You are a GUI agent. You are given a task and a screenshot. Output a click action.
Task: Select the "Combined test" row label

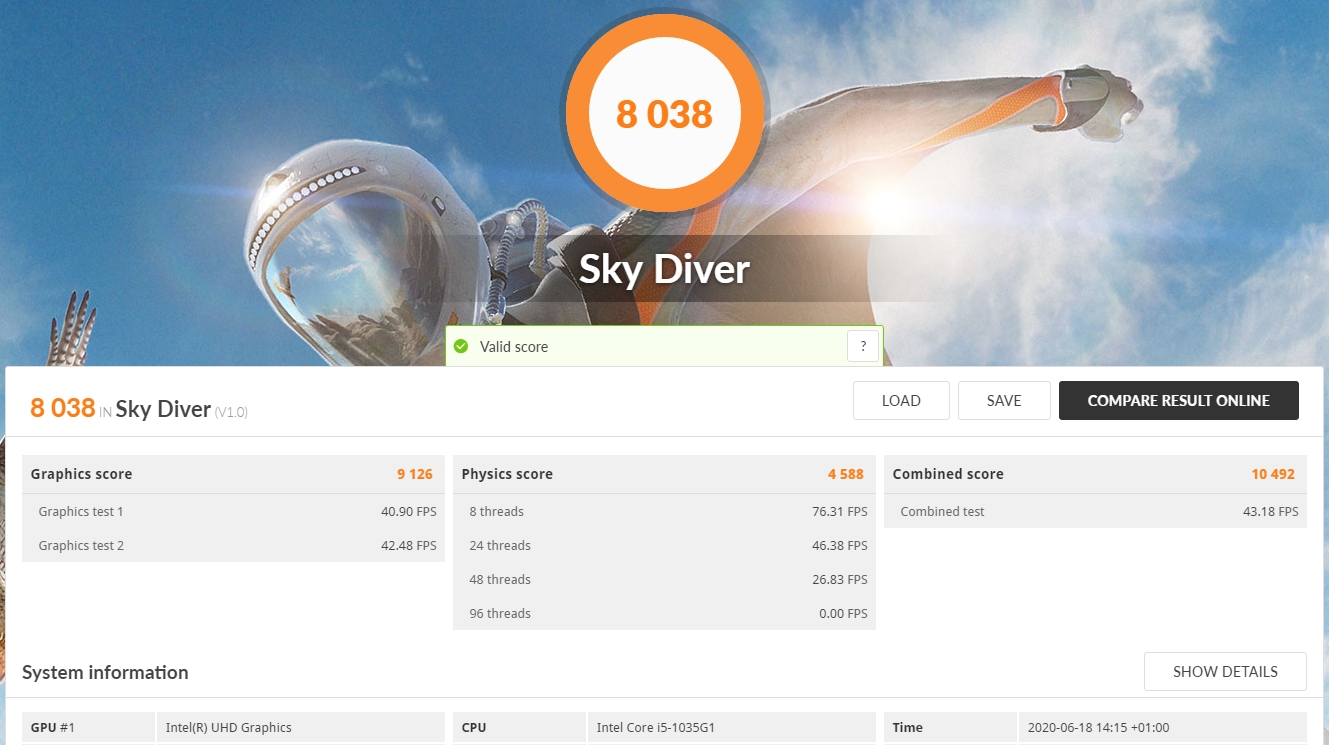pyautogui.click(x=942, y=512)
